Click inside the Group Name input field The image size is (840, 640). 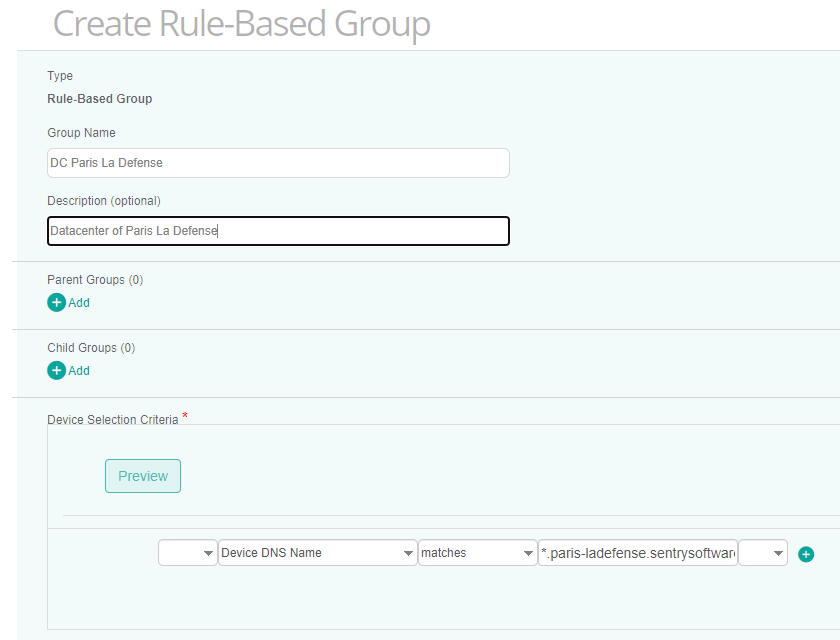[x=278, y=162]
